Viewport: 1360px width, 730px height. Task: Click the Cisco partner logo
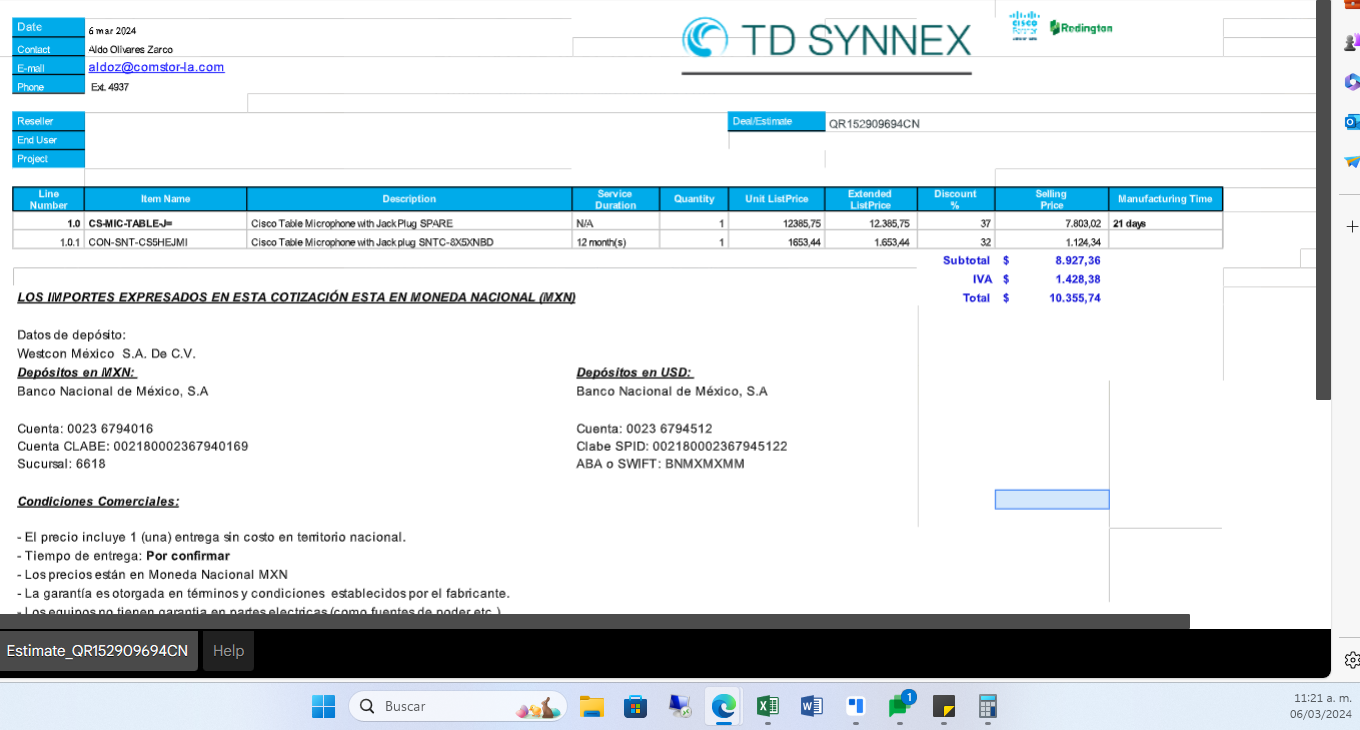(x=1025, y=25)
